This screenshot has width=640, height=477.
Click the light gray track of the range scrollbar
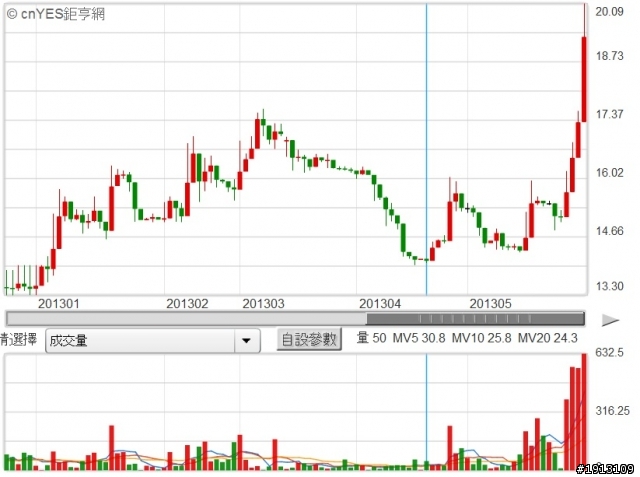[186, 318]
